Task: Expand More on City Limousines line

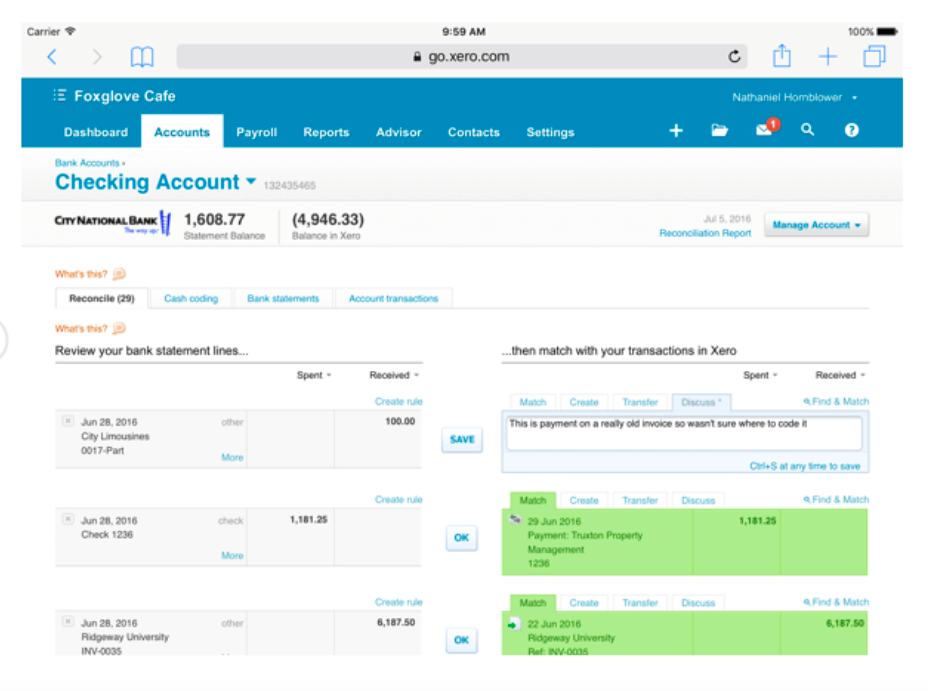Action: (x=232, y=457)
